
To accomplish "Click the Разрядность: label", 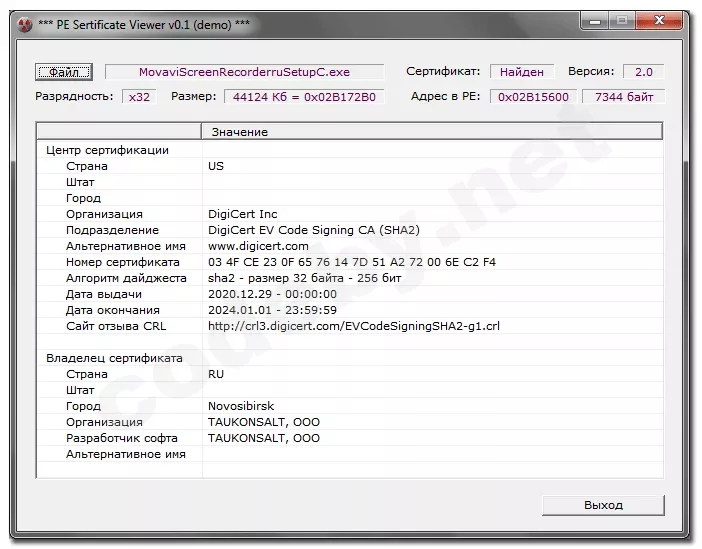I will click(74, 96).
